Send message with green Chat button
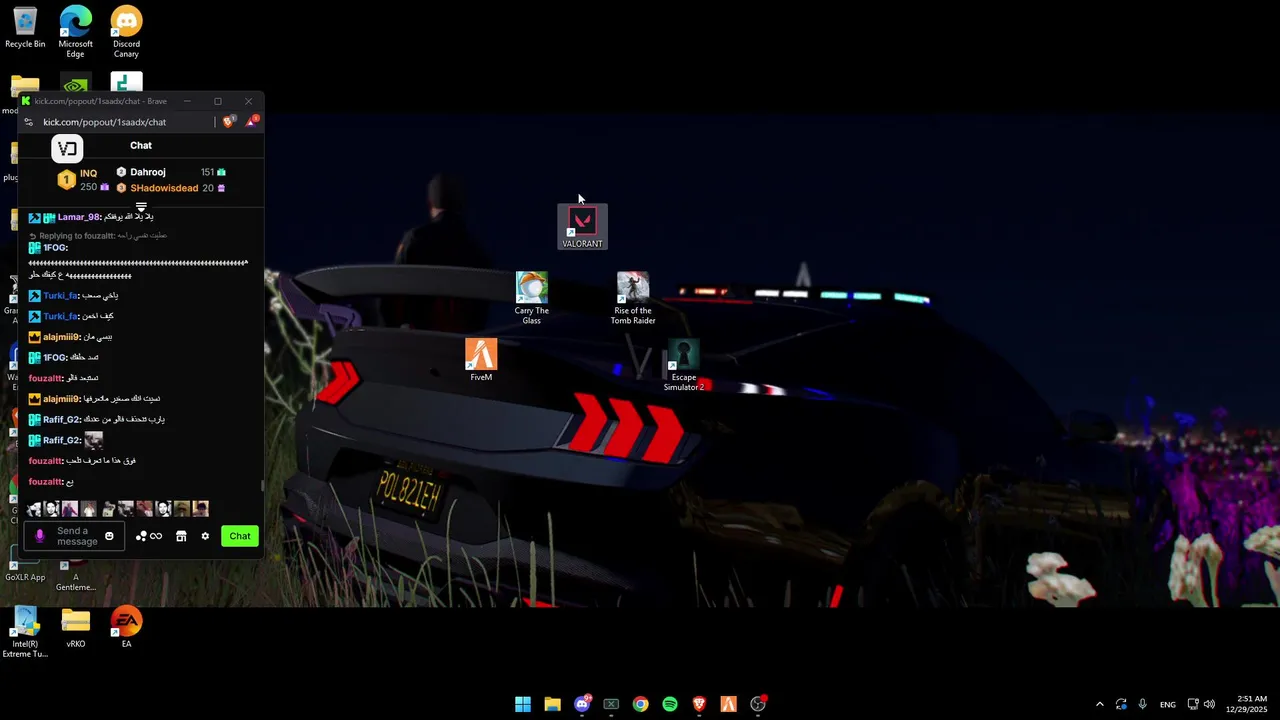The image size is (1280, 720). click(240, 536)
